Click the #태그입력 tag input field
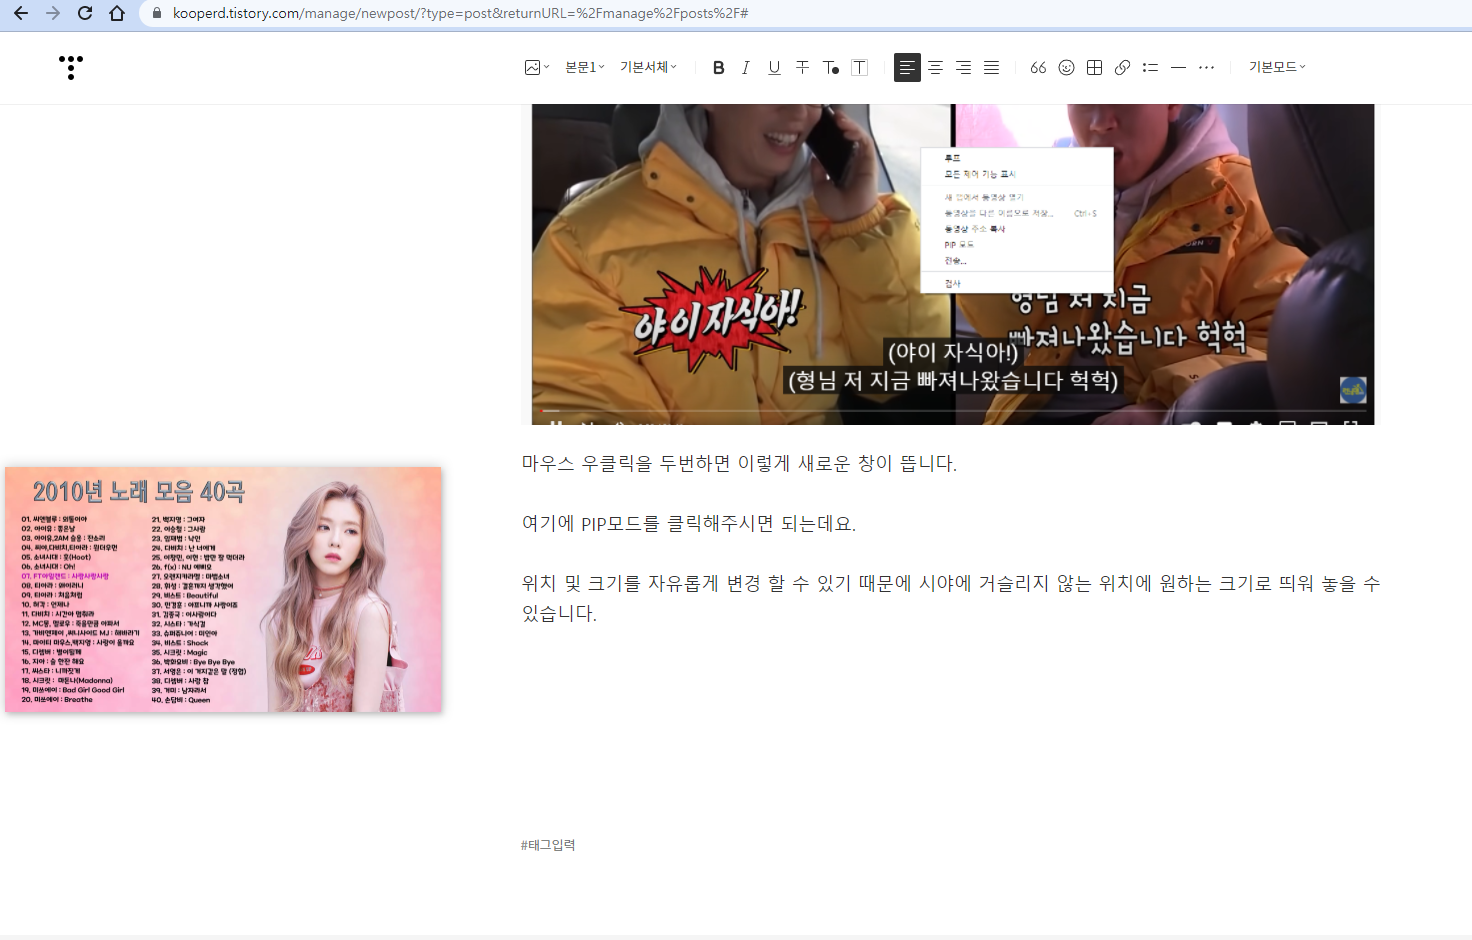Screen dimensions: 1472x940 coord(548,845)
